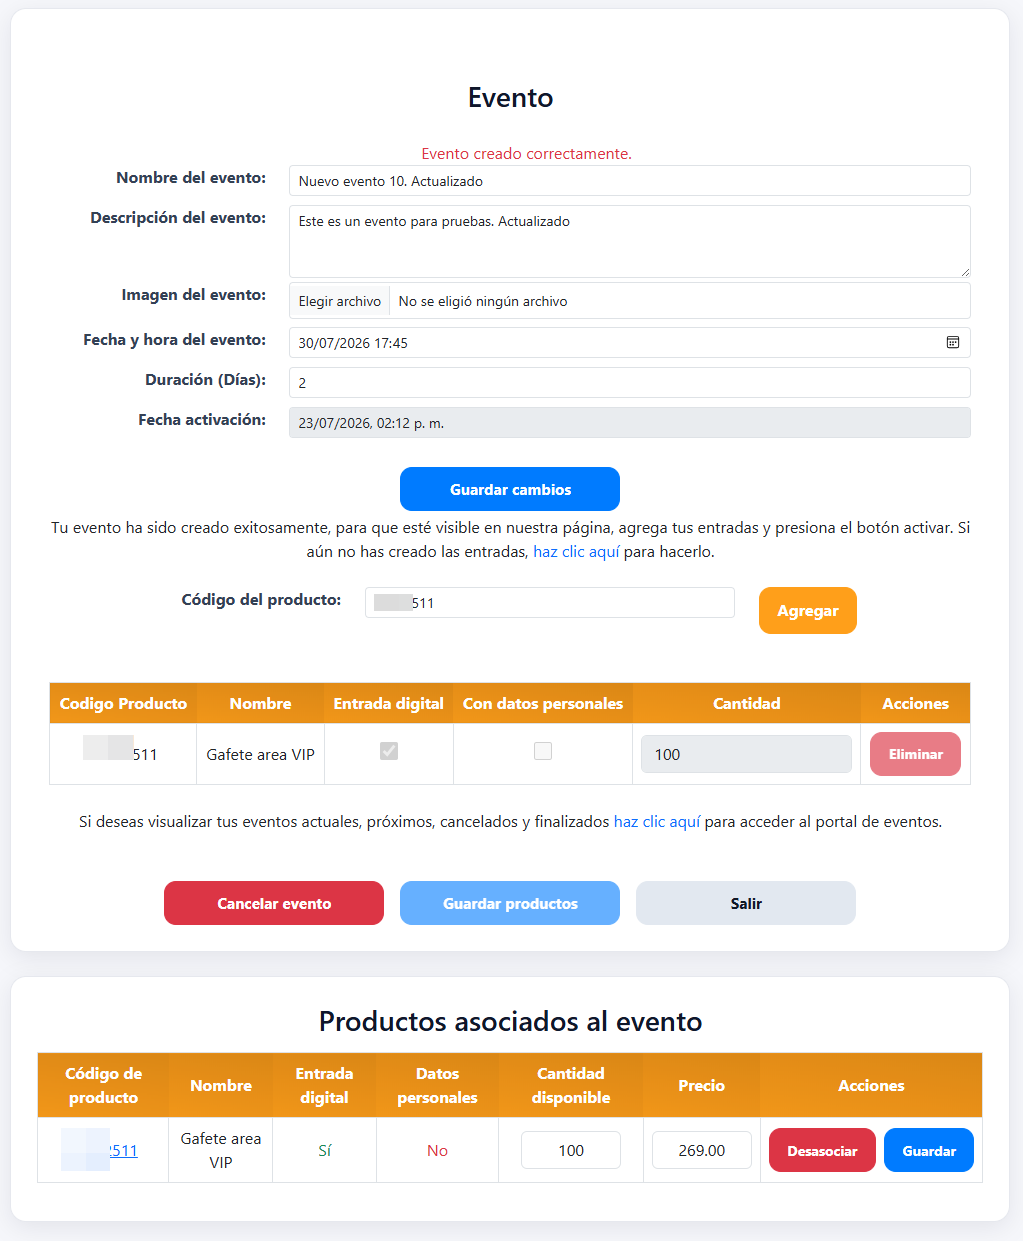
Task: Click the blue Guardar button in product row
Action: [x=929, y=1150]
